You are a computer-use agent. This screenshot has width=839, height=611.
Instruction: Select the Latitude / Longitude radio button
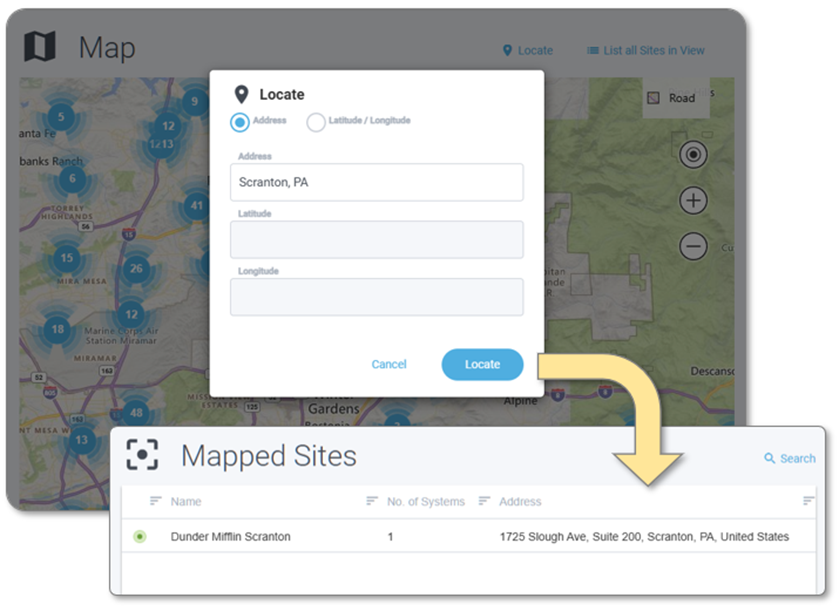316,122
